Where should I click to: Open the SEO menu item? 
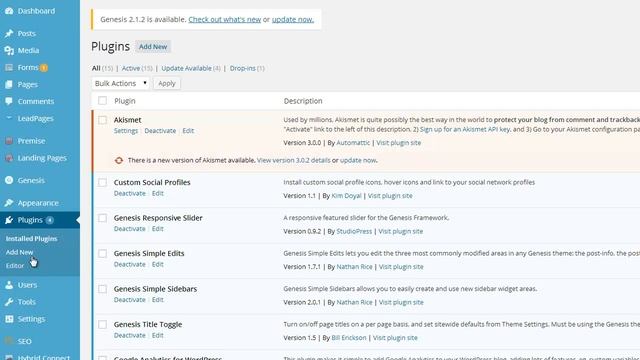24,341
